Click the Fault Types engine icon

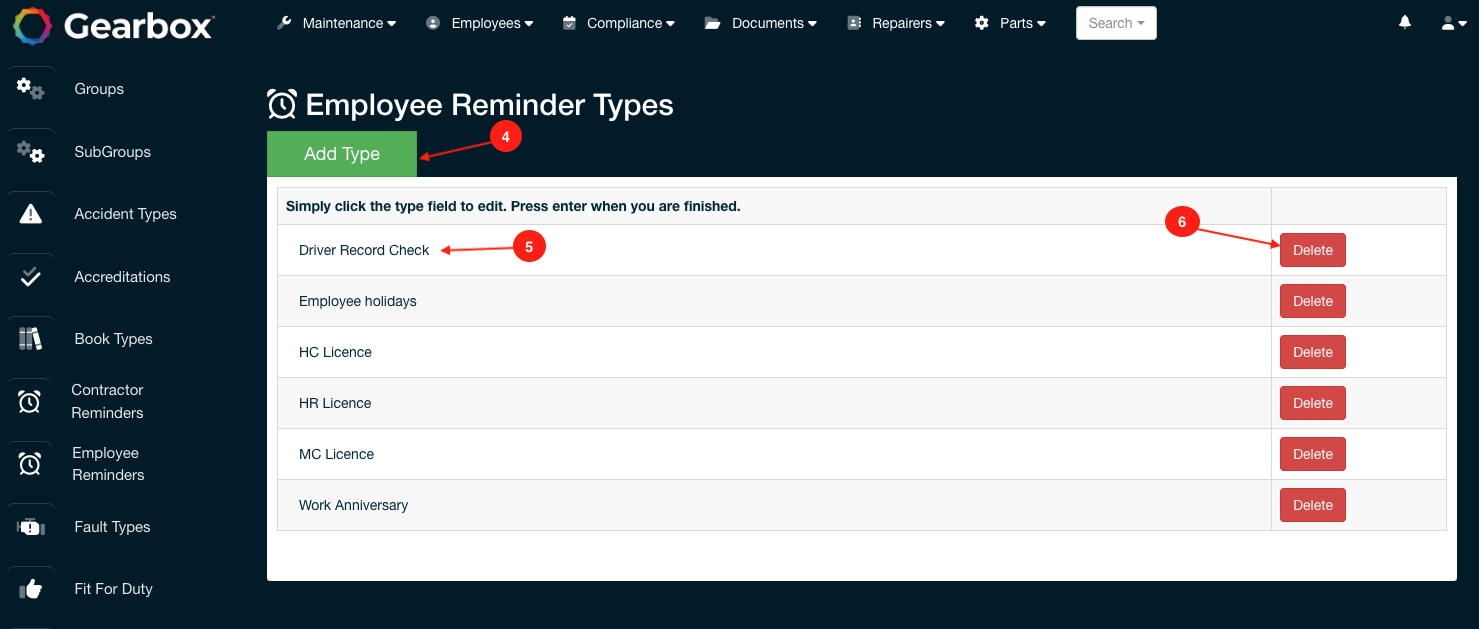tap(30, 527)
